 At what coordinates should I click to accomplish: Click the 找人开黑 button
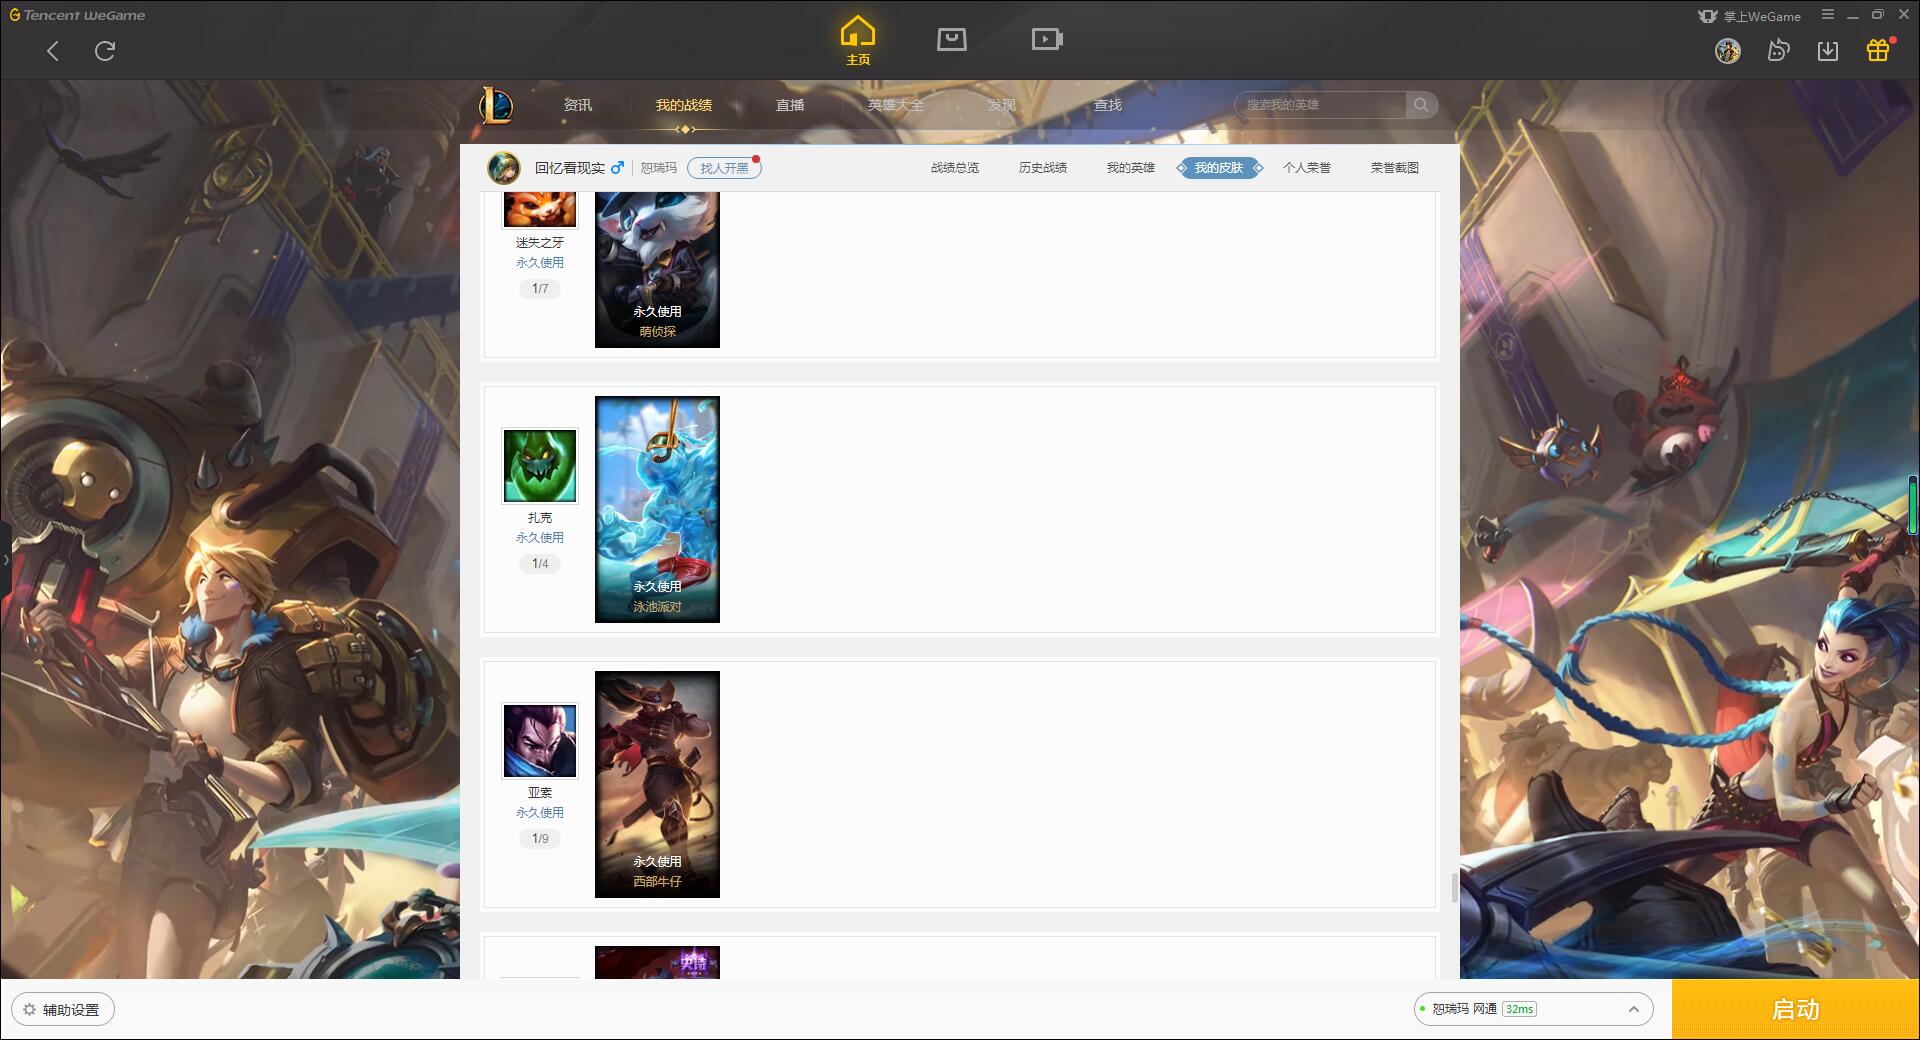pos(724,168)
